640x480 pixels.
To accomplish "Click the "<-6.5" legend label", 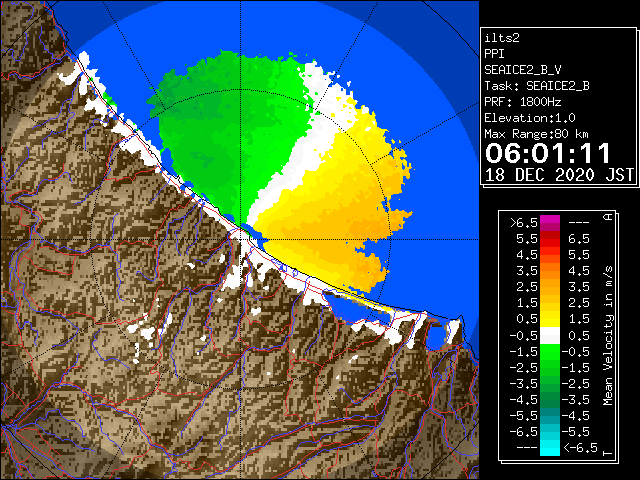I will point(580,447).
